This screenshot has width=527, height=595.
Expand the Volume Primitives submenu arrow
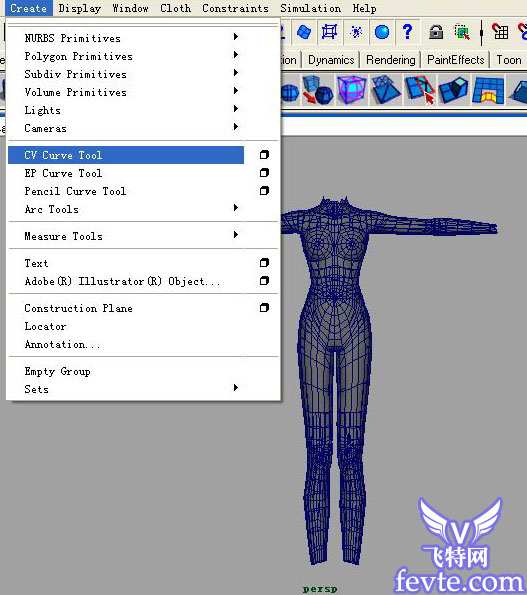(x=236, y=90)
